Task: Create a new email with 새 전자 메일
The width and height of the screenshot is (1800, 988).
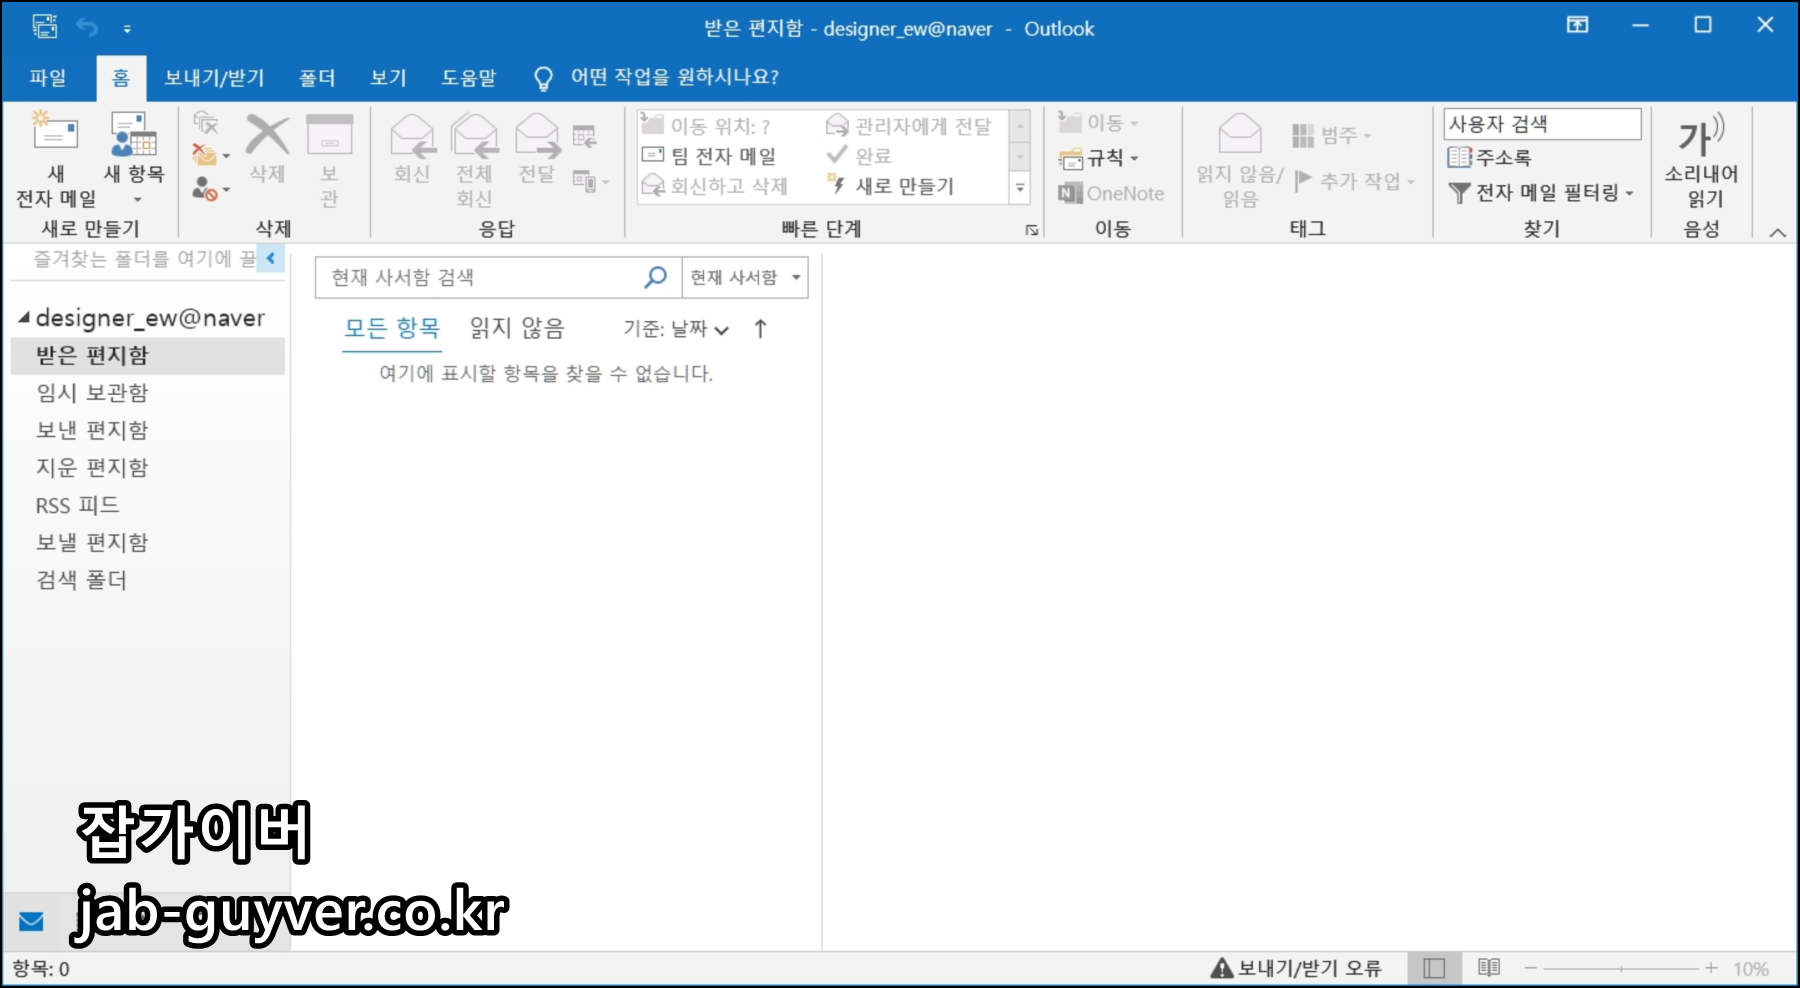Action: click(56, 159)
